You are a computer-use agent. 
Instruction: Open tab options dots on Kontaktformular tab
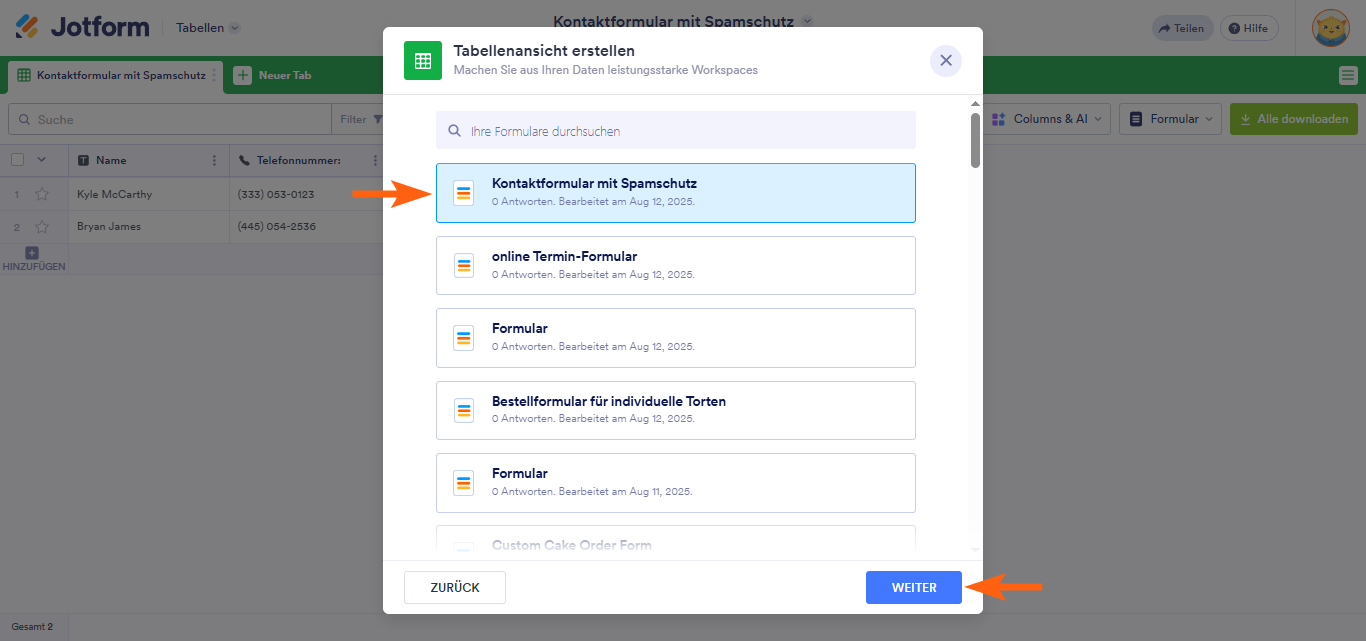point(214,75)
